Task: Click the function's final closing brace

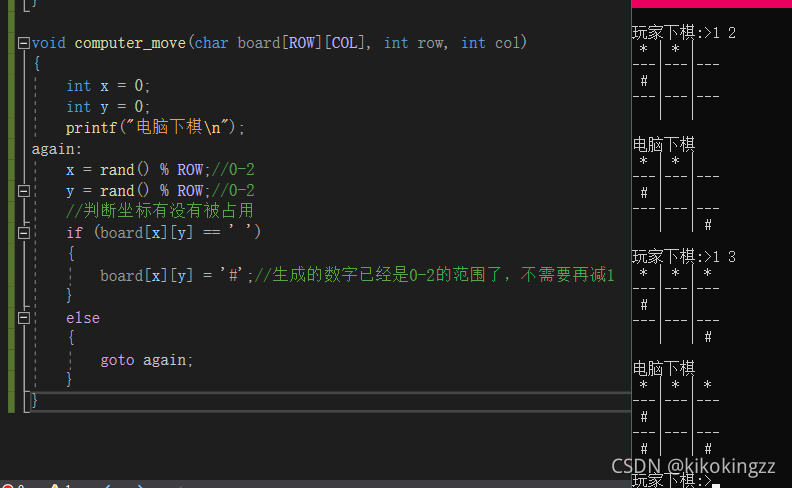Action: [x=35, y=401]
